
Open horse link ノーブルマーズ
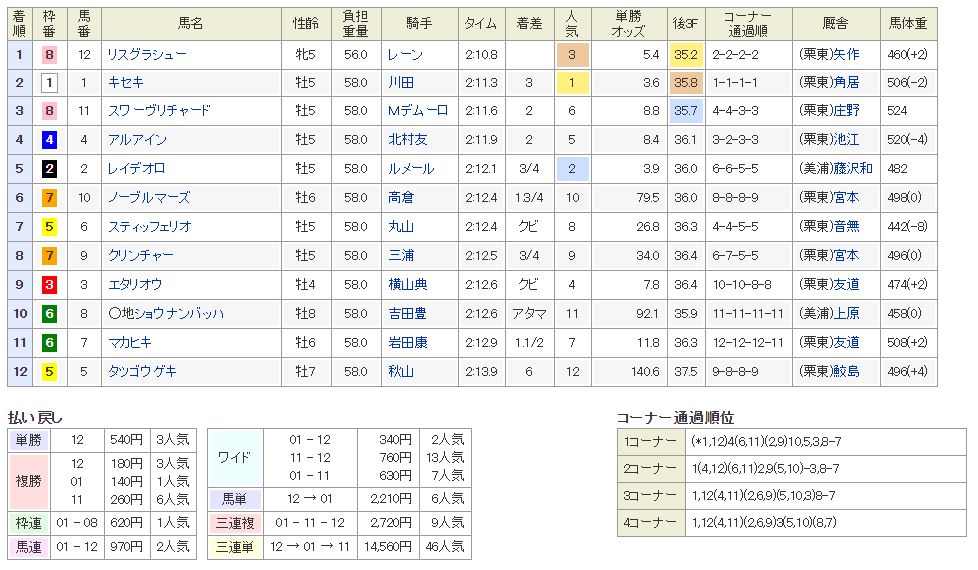(148, 198)
